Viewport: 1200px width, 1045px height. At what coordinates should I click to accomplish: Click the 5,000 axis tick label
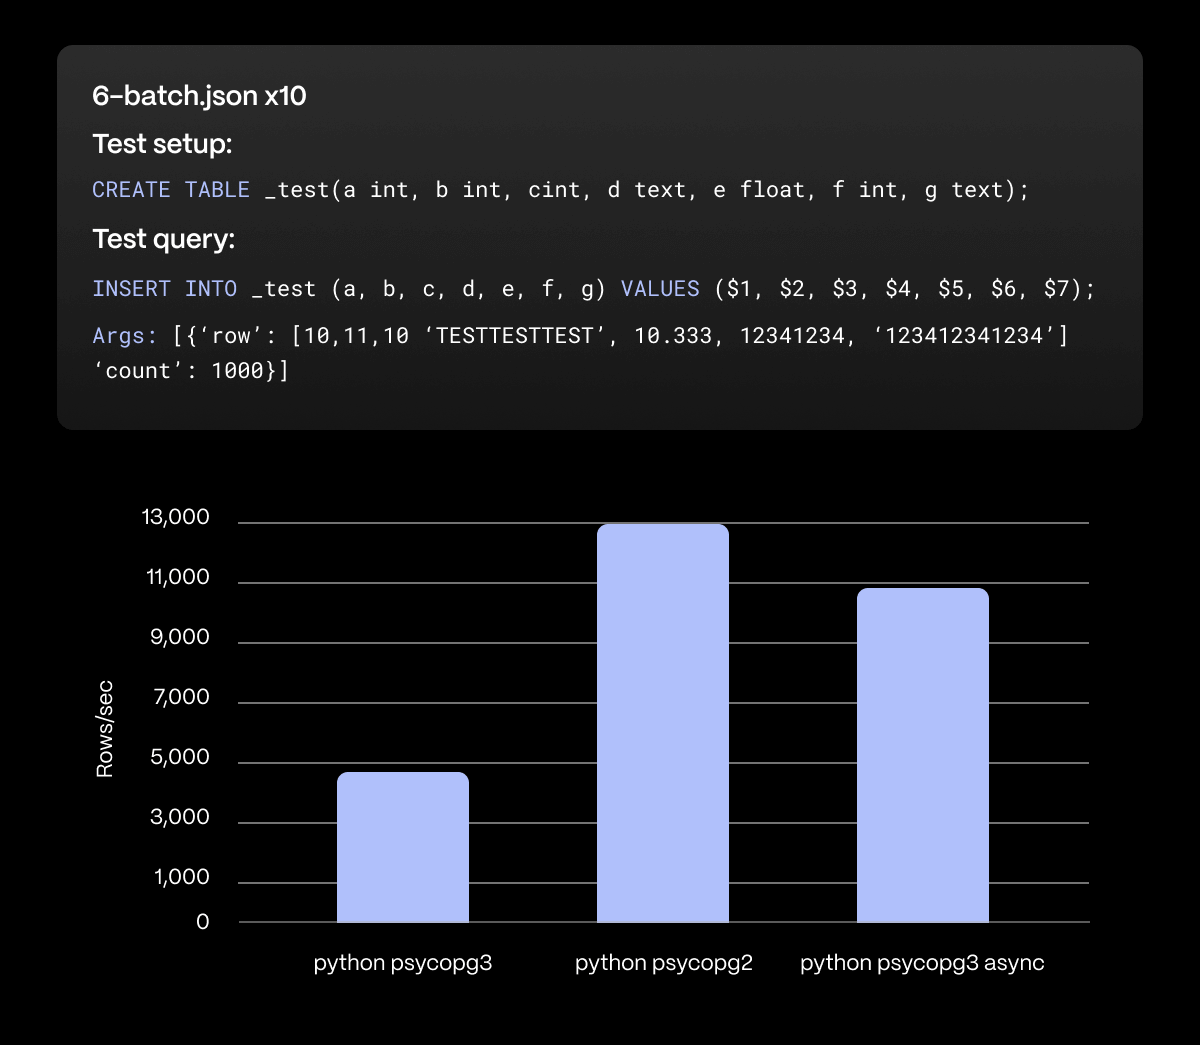[x=181, y=757]
